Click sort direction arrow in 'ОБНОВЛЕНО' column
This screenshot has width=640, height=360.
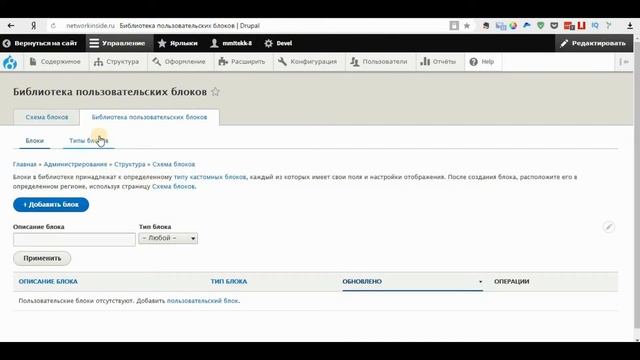480,282
